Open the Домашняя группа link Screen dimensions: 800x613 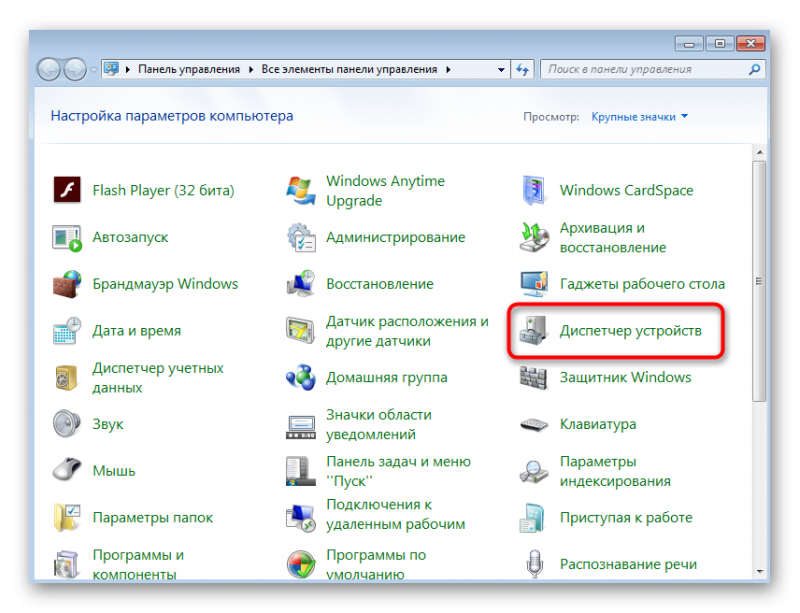click(387, 378)
